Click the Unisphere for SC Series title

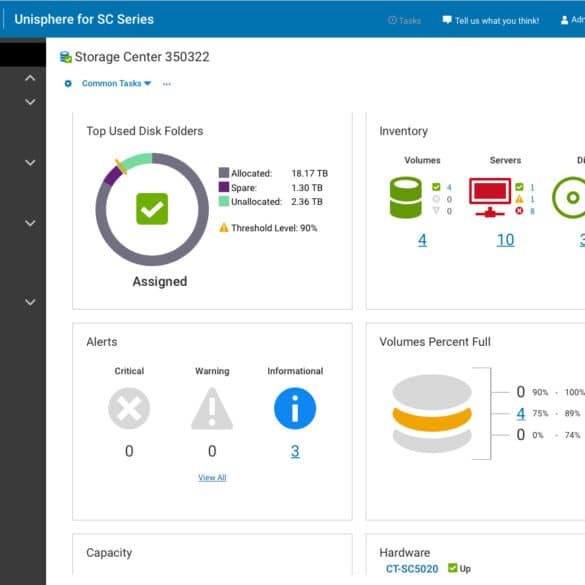click(x=84, y=19)
